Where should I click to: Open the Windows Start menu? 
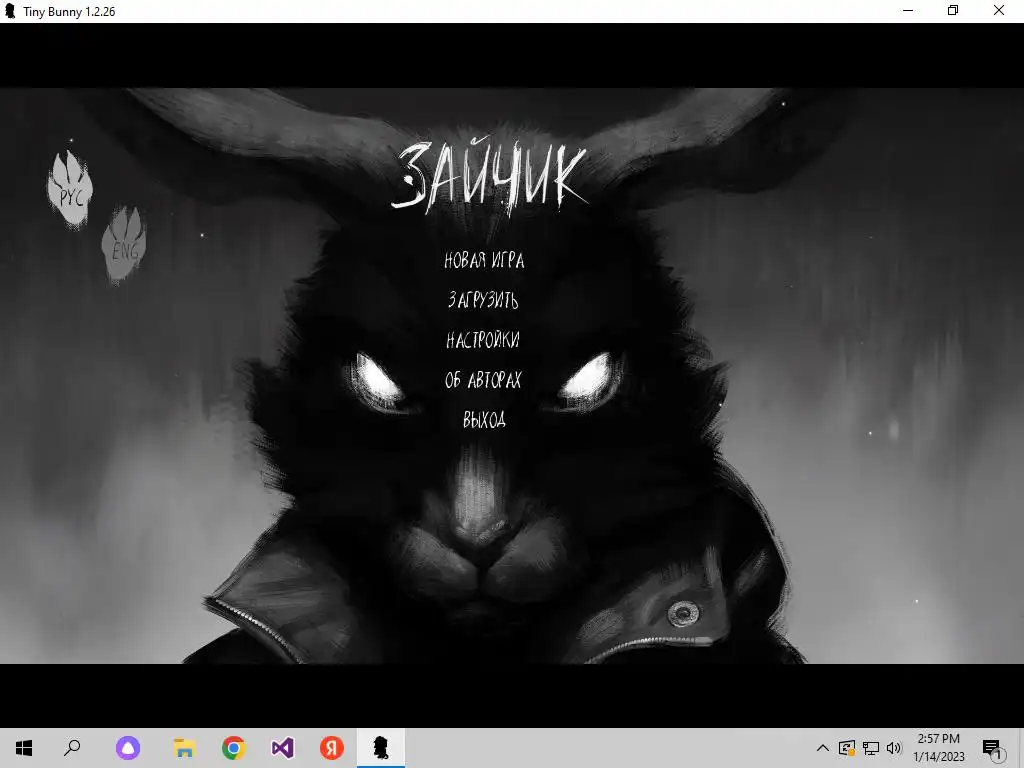pos(24,748)
